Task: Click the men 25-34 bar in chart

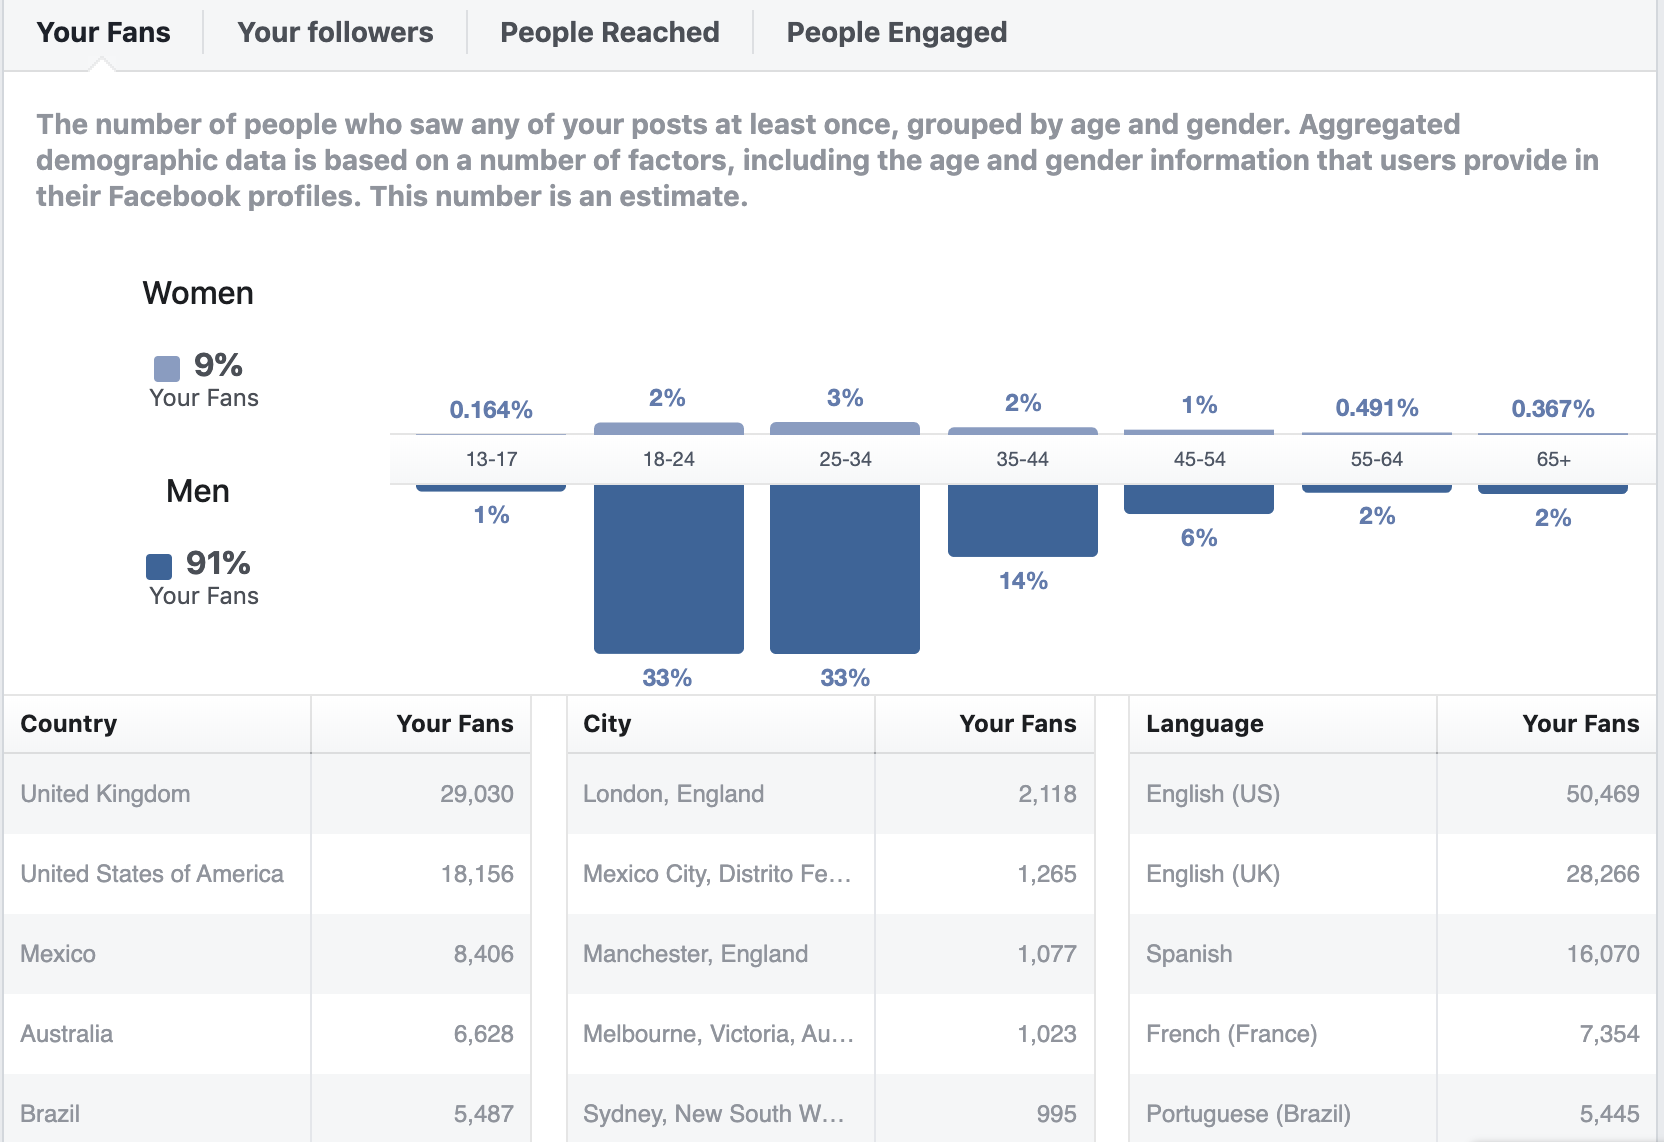Action: point(845,569)
